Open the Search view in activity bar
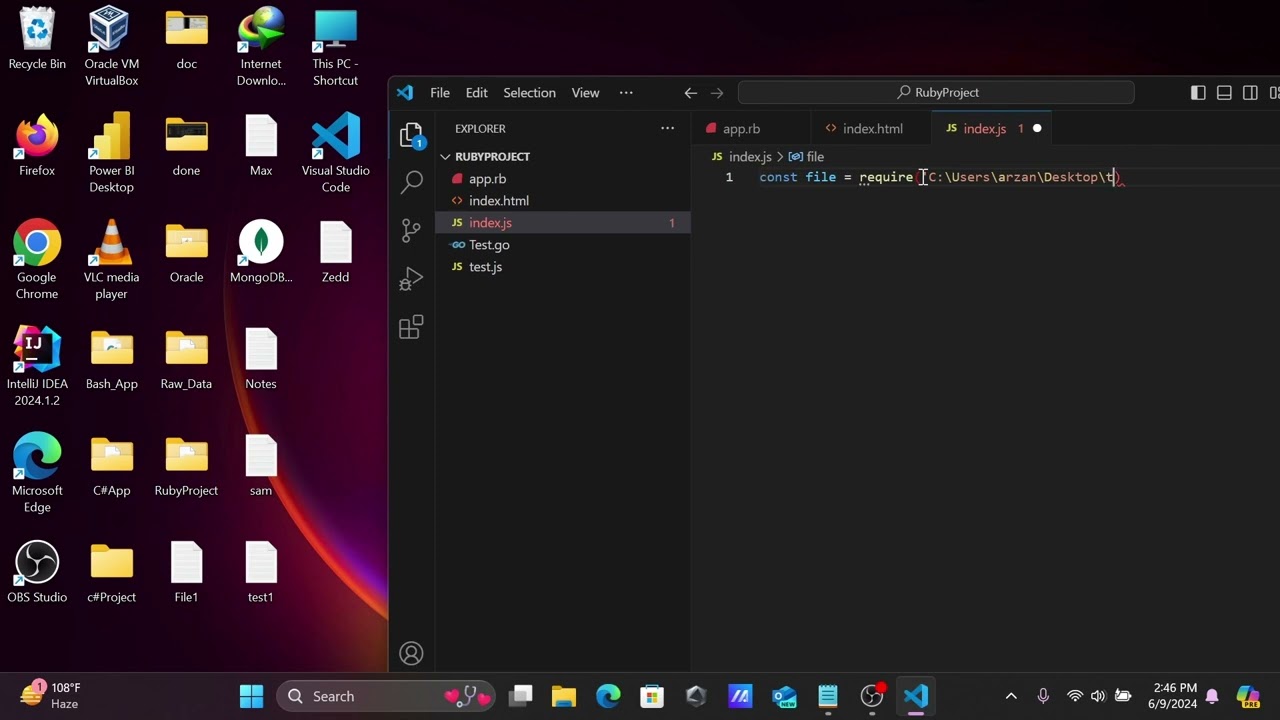 coord(411,182)
